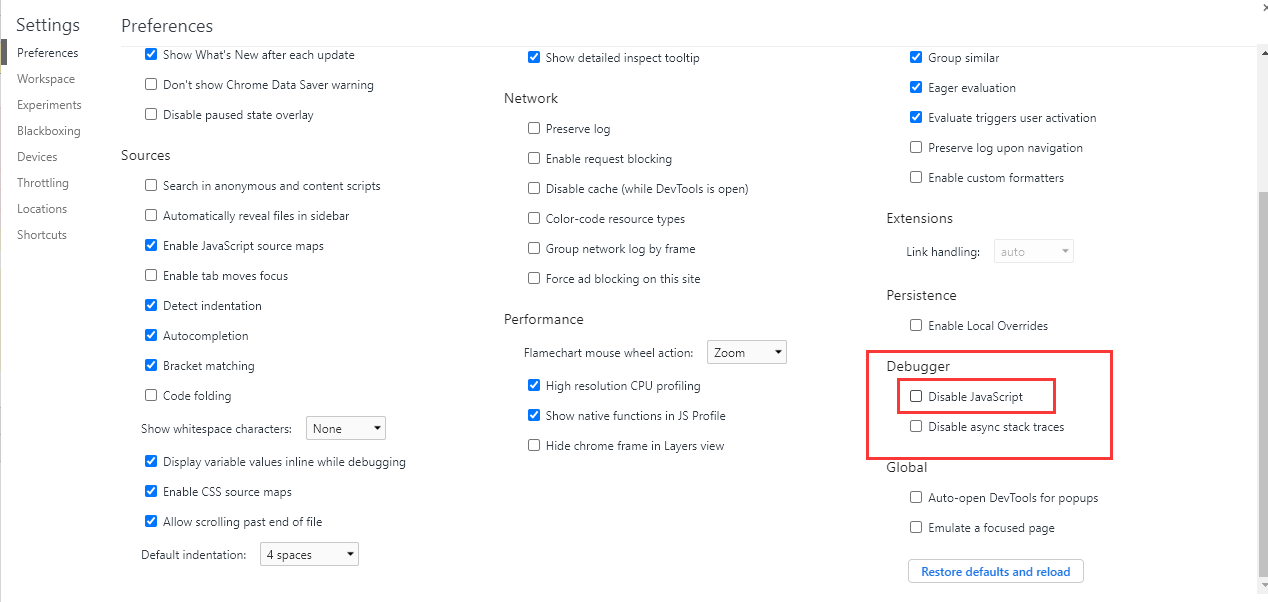Toggle Auto-open DevTools for popups
This screenshot has height=602, width=1268.
pos(916,498)
